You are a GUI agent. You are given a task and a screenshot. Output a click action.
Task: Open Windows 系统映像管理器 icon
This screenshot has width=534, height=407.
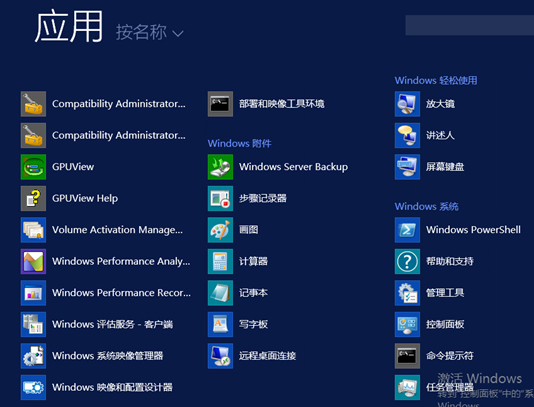[33, 356]
